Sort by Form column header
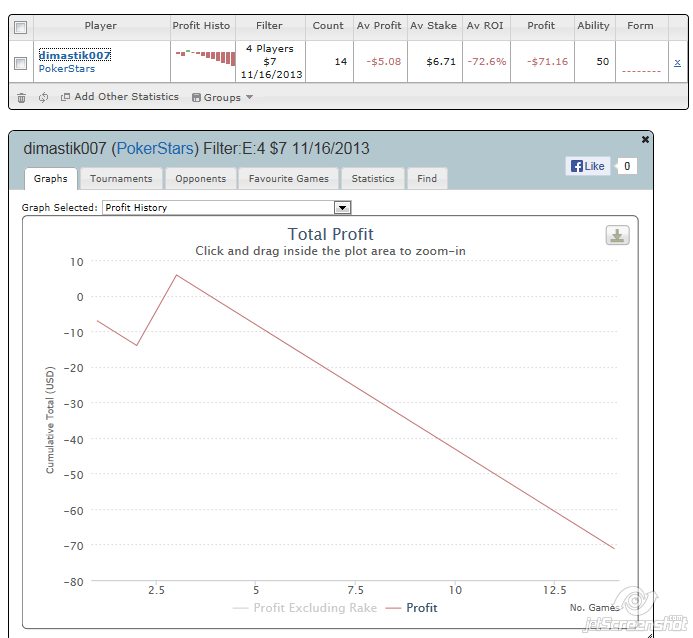Screen dimensions: 693x638 [640, 26]
